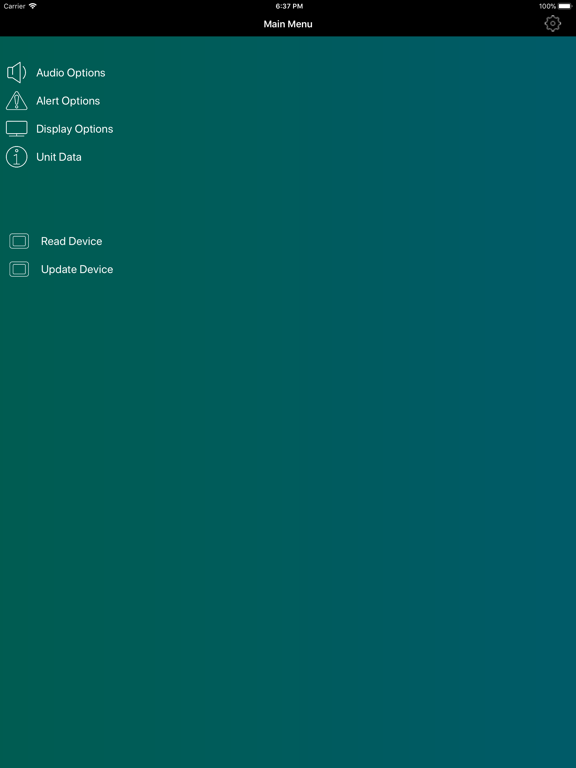Select Update Device
Image resolution: width=576 pixels, height=768 pixels.
[x=77, y=269]
